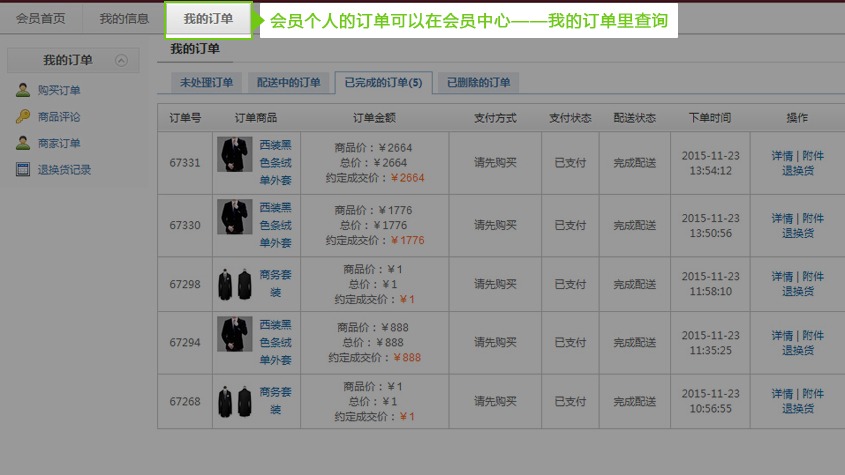Switch to 配送中的订单 tab

tap(288, 82)
